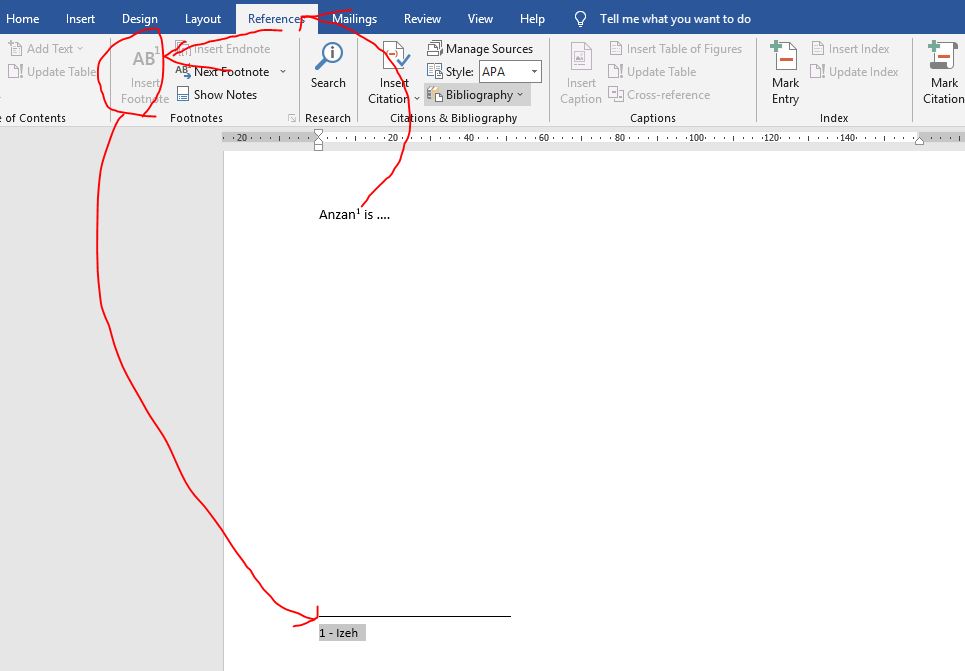Open the Layout ribbon tab
Screen dimensions: 965x671
point(203,19)
